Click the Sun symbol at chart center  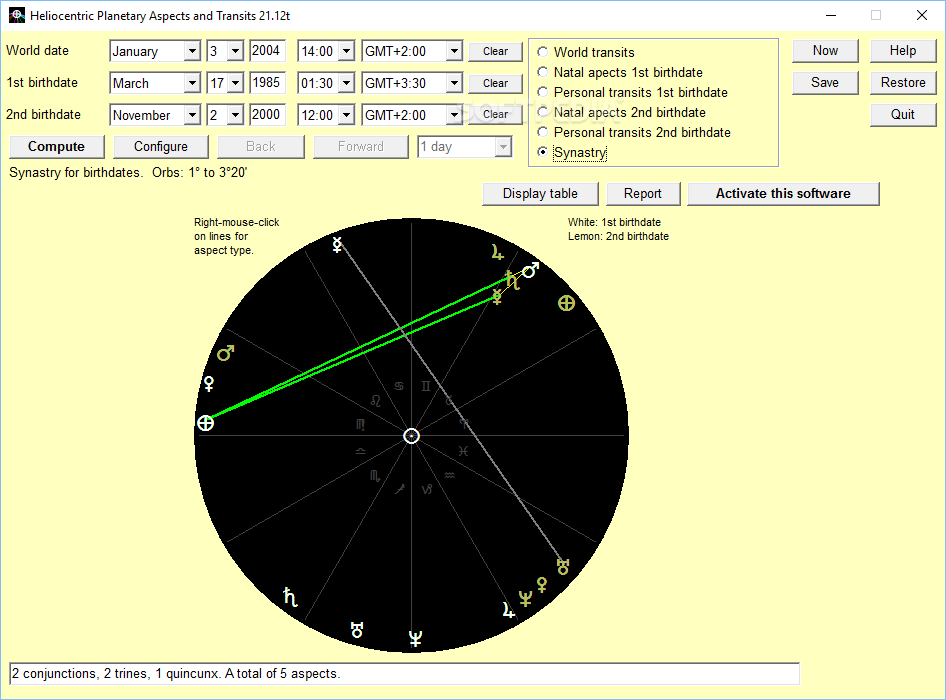[411, 436]
